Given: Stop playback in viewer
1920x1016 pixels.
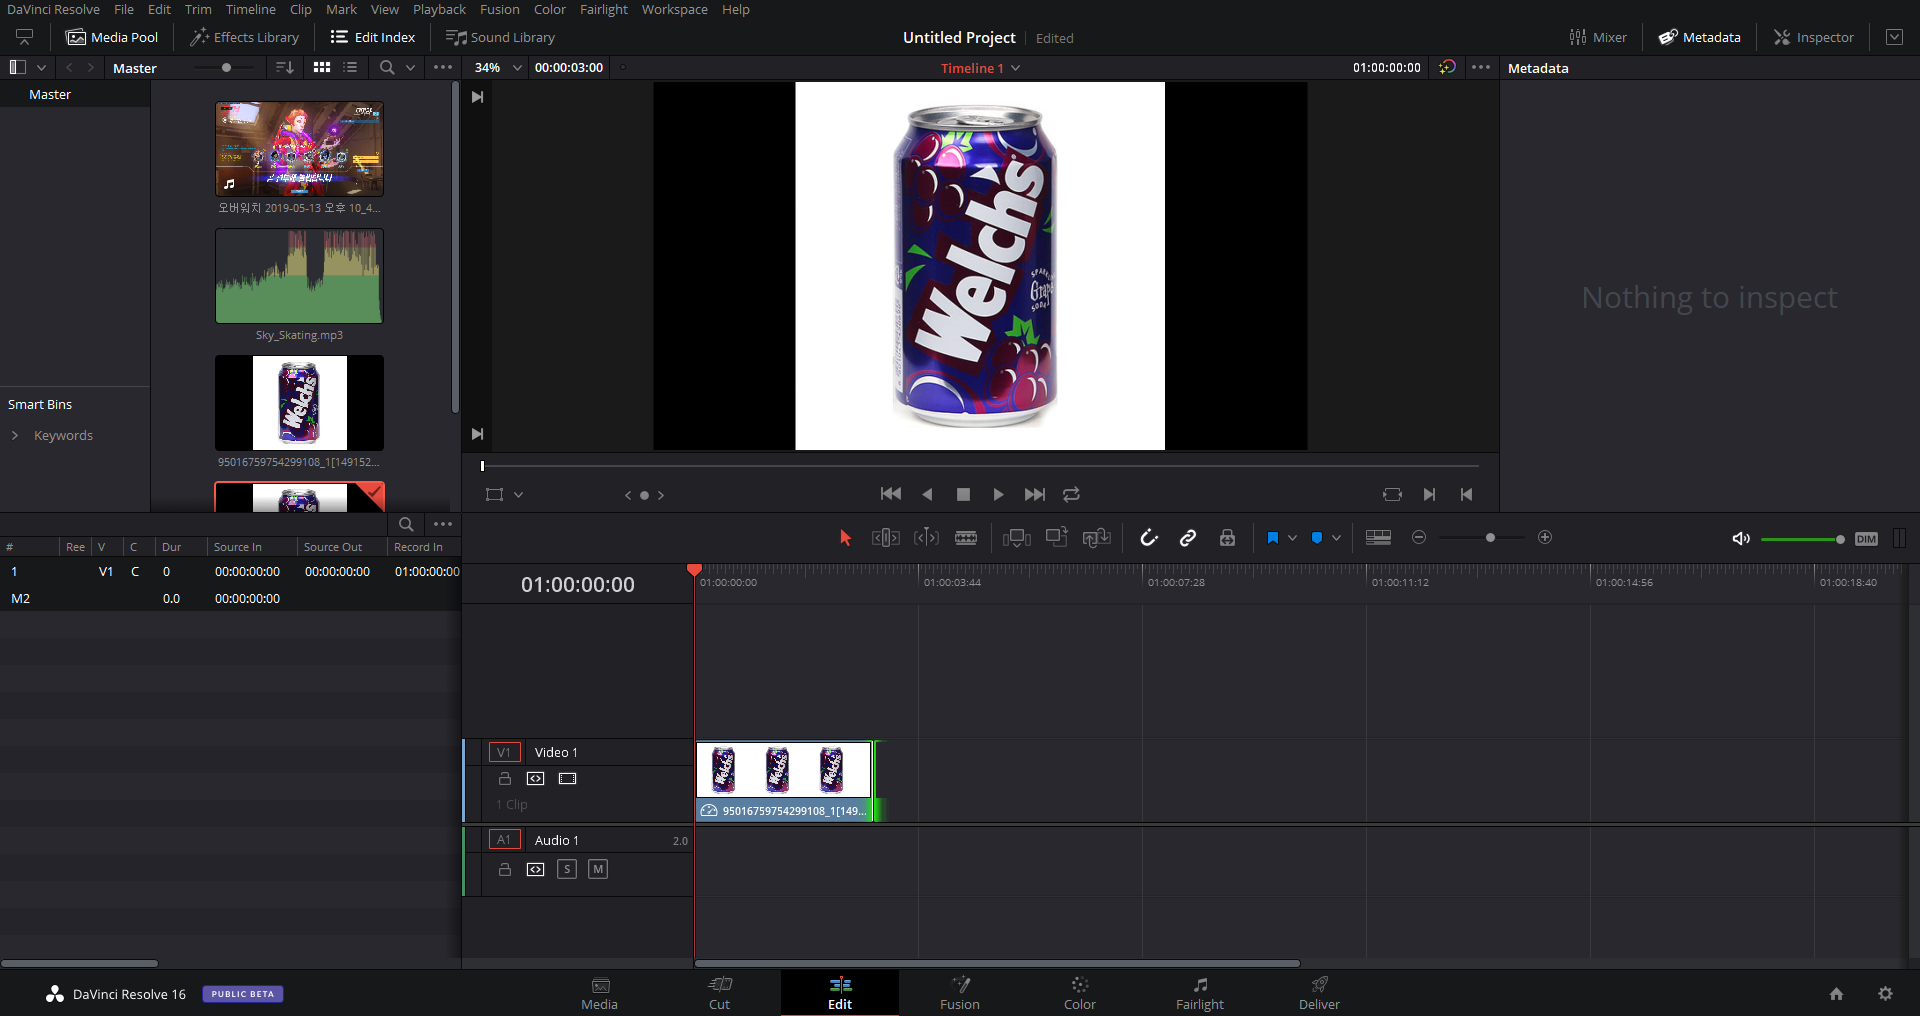Looking at the screenshot, I should pos(963,494).
